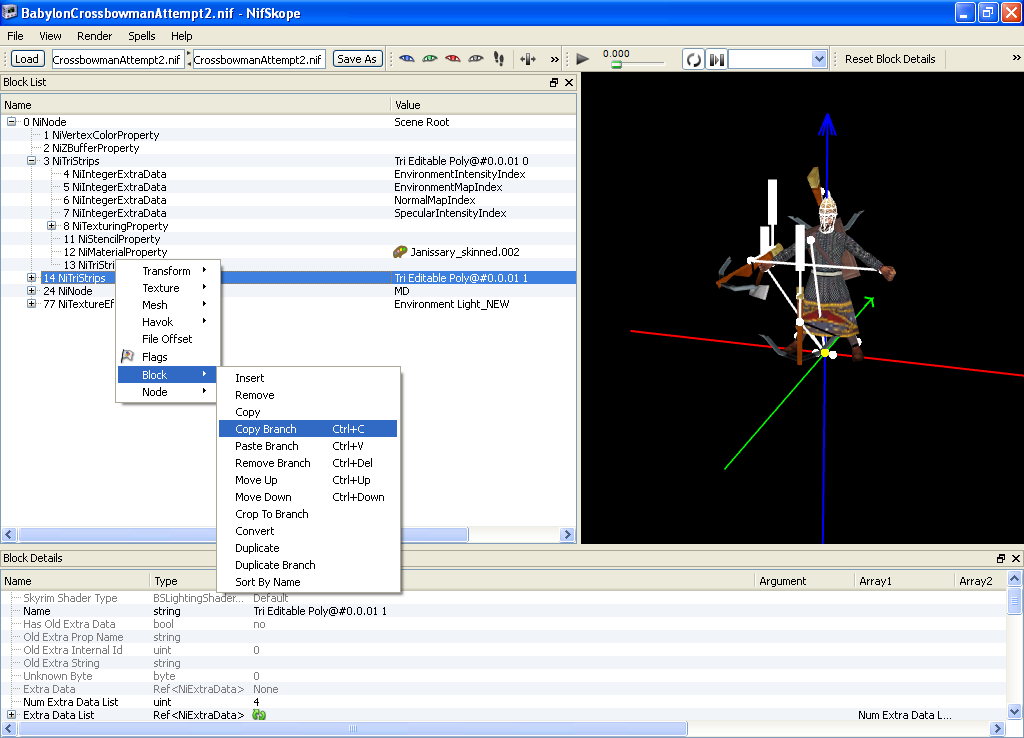The image size is (1024, 738).
Task: Click the red eye view icon
Action: click(x=453, y=59)
